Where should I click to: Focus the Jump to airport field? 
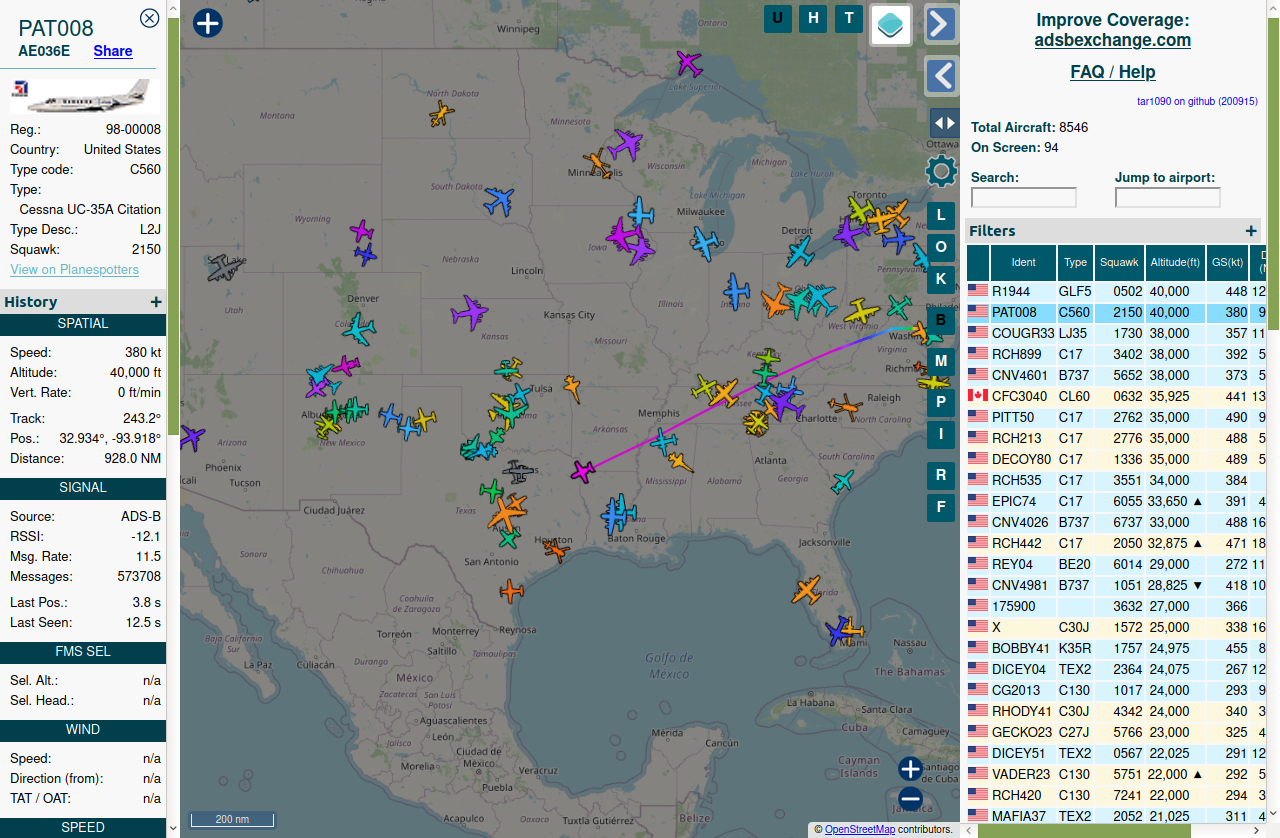(1168, 198)
